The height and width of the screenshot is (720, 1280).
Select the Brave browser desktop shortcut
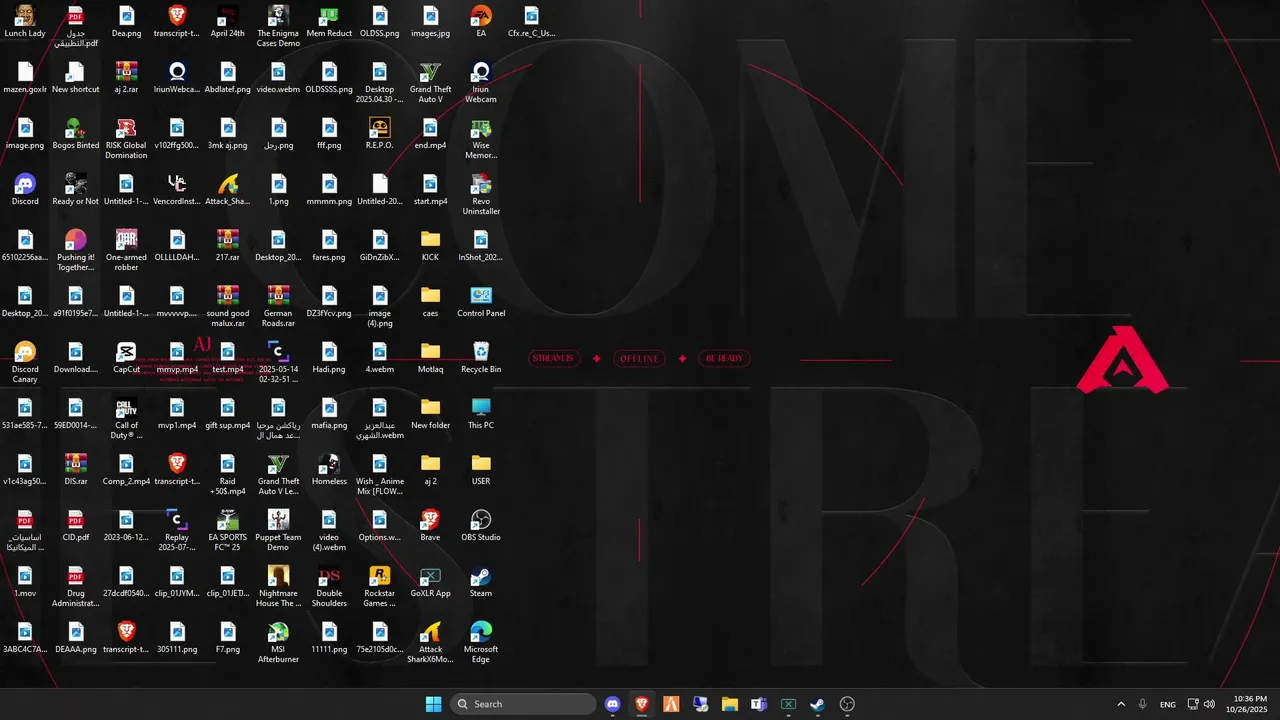tap(430, 526)
